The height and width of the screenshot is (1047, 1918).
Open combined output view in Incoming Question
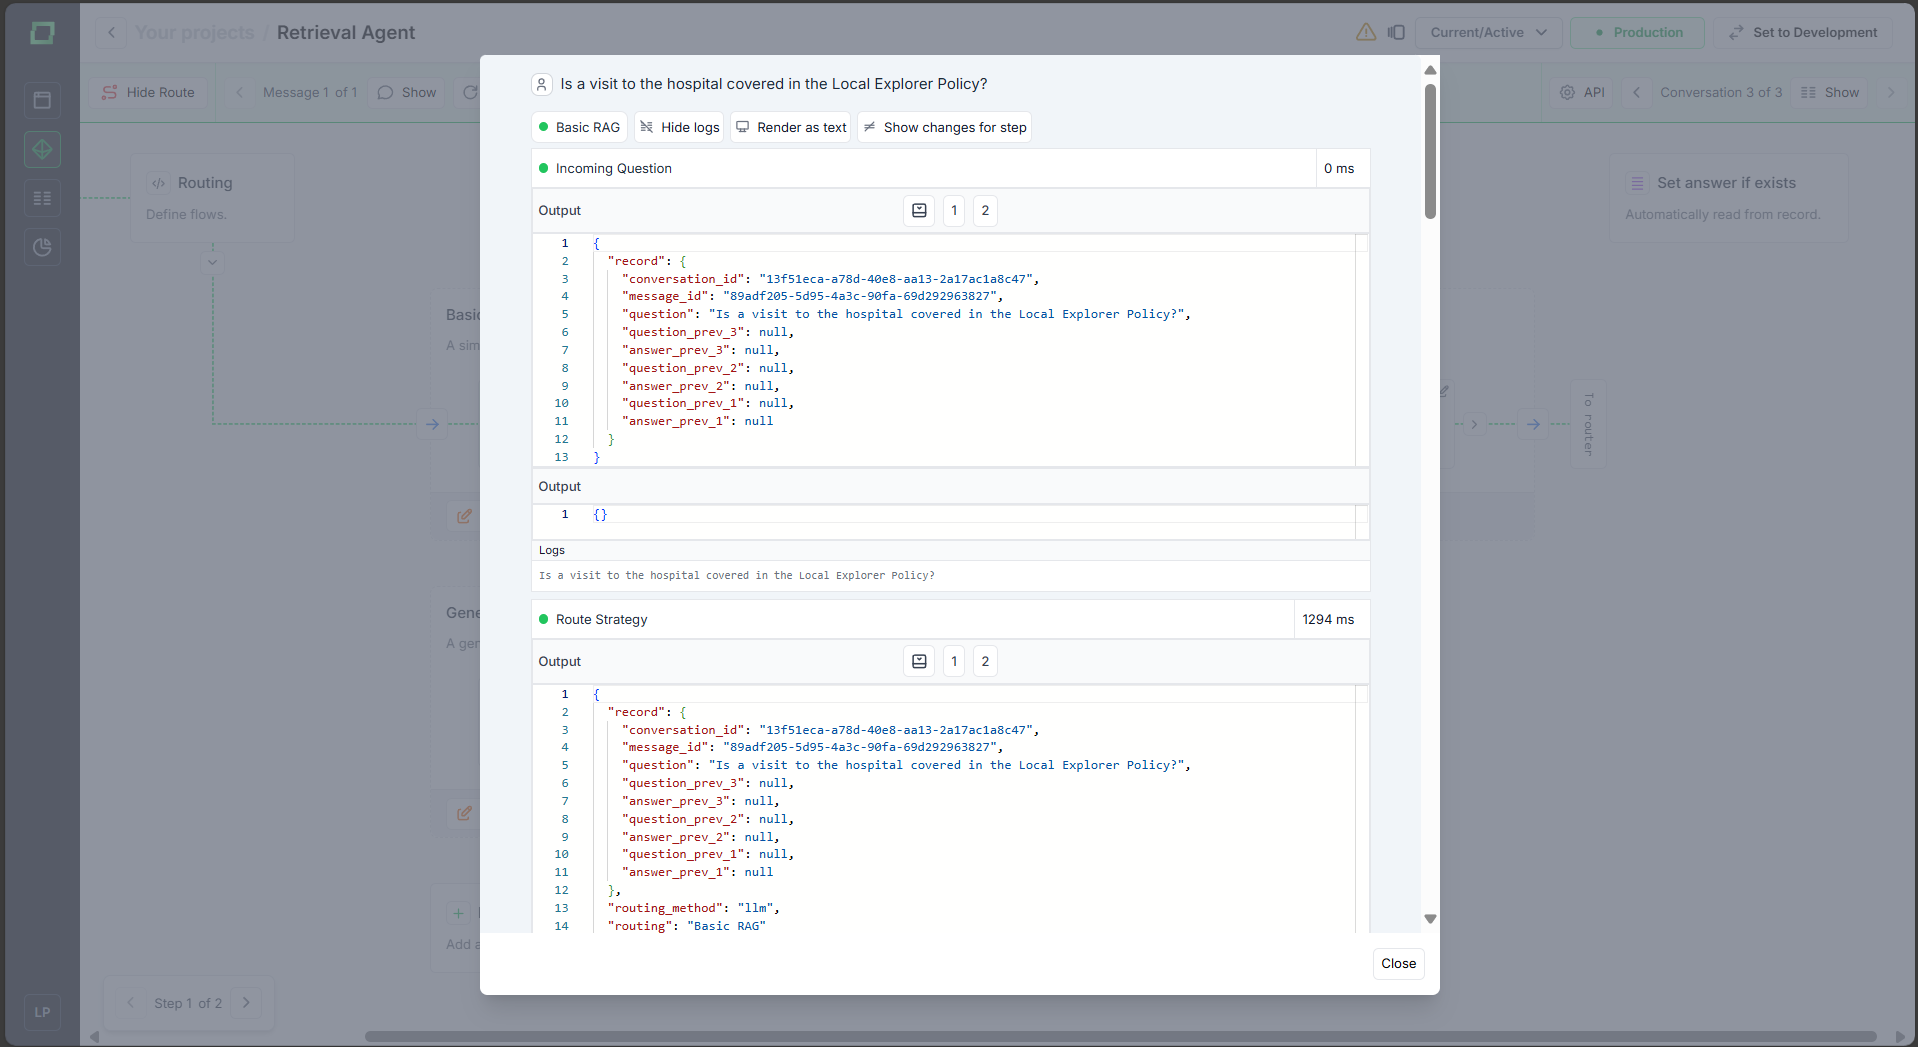coord(919,210)
